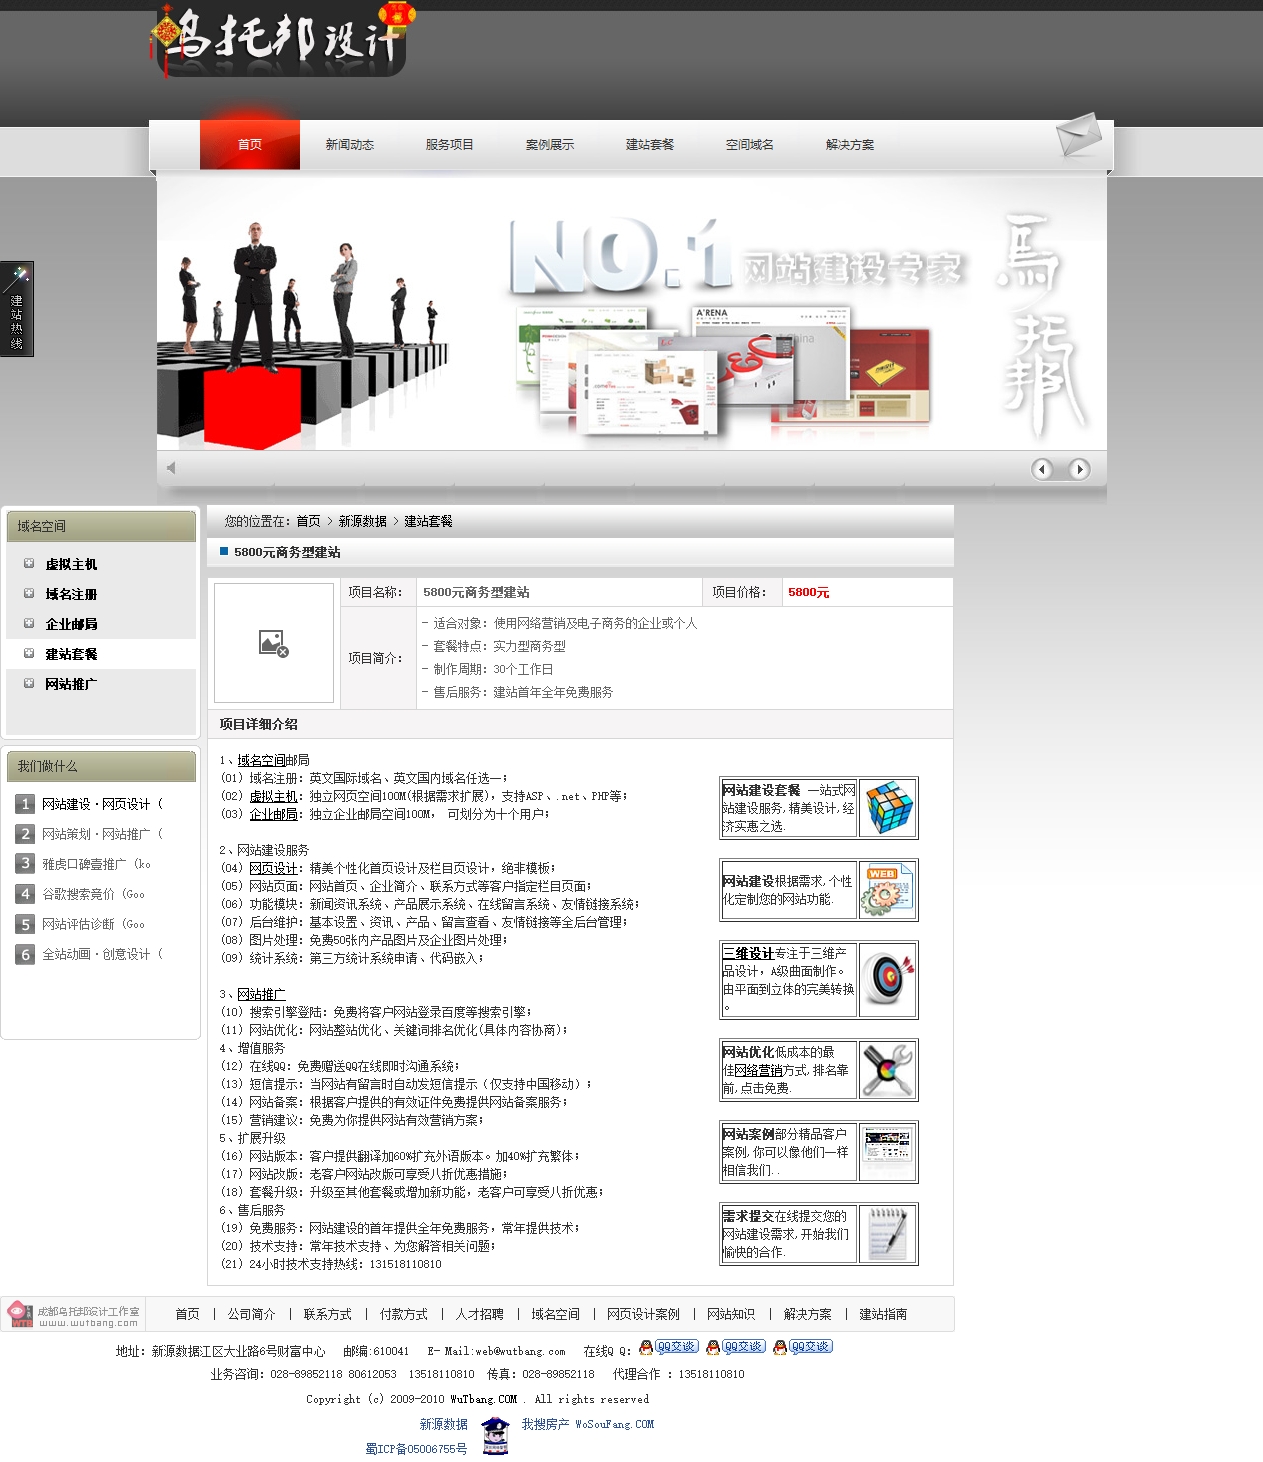Click the 网站建设套餐 card title
Screen dimensions: 1263x1462
point(761,790)
